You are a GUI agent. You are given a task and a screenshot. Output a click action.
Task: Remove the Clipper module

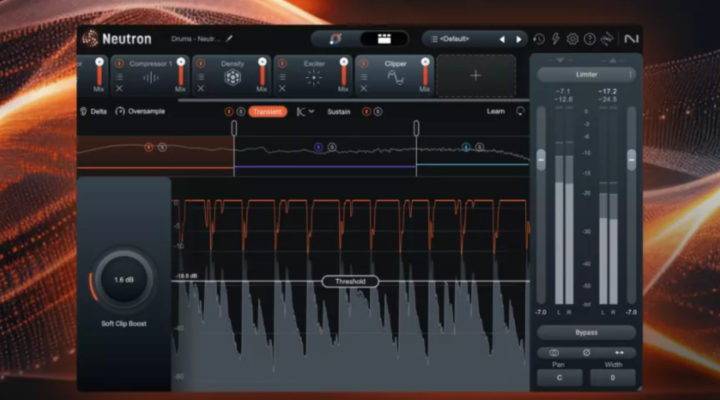(364, 88)
